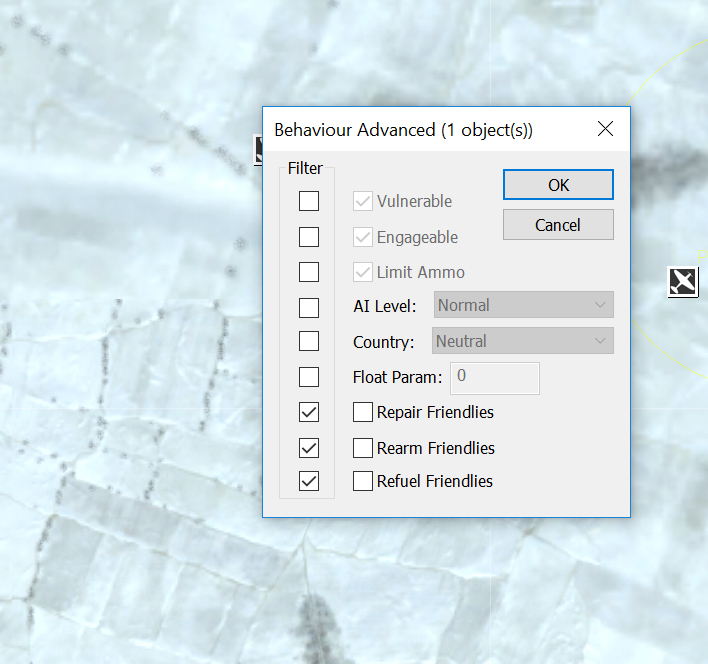
Task: Enable the filter checkbox for AI Level
Action: point(309,307)
